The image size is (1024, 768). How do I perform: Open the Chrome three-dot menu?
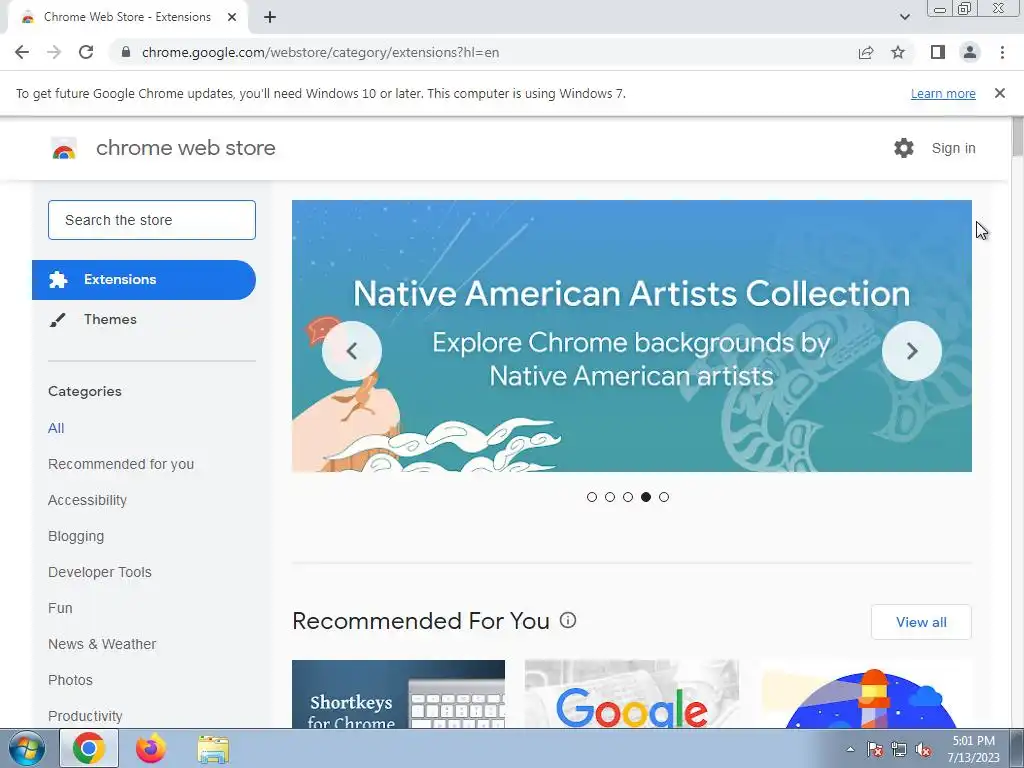click(x=1002, y=52)
